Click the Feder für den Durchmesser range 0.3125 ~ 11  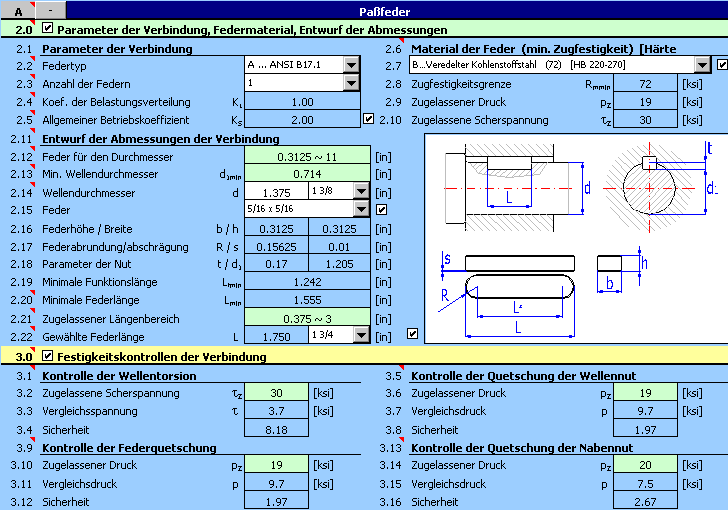coord(307,157)
